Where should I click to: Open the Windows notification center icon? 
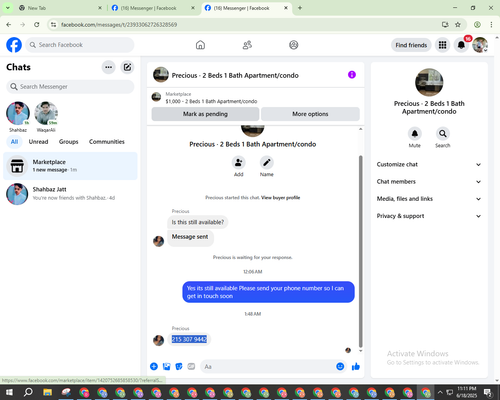(x=488, y=392)
